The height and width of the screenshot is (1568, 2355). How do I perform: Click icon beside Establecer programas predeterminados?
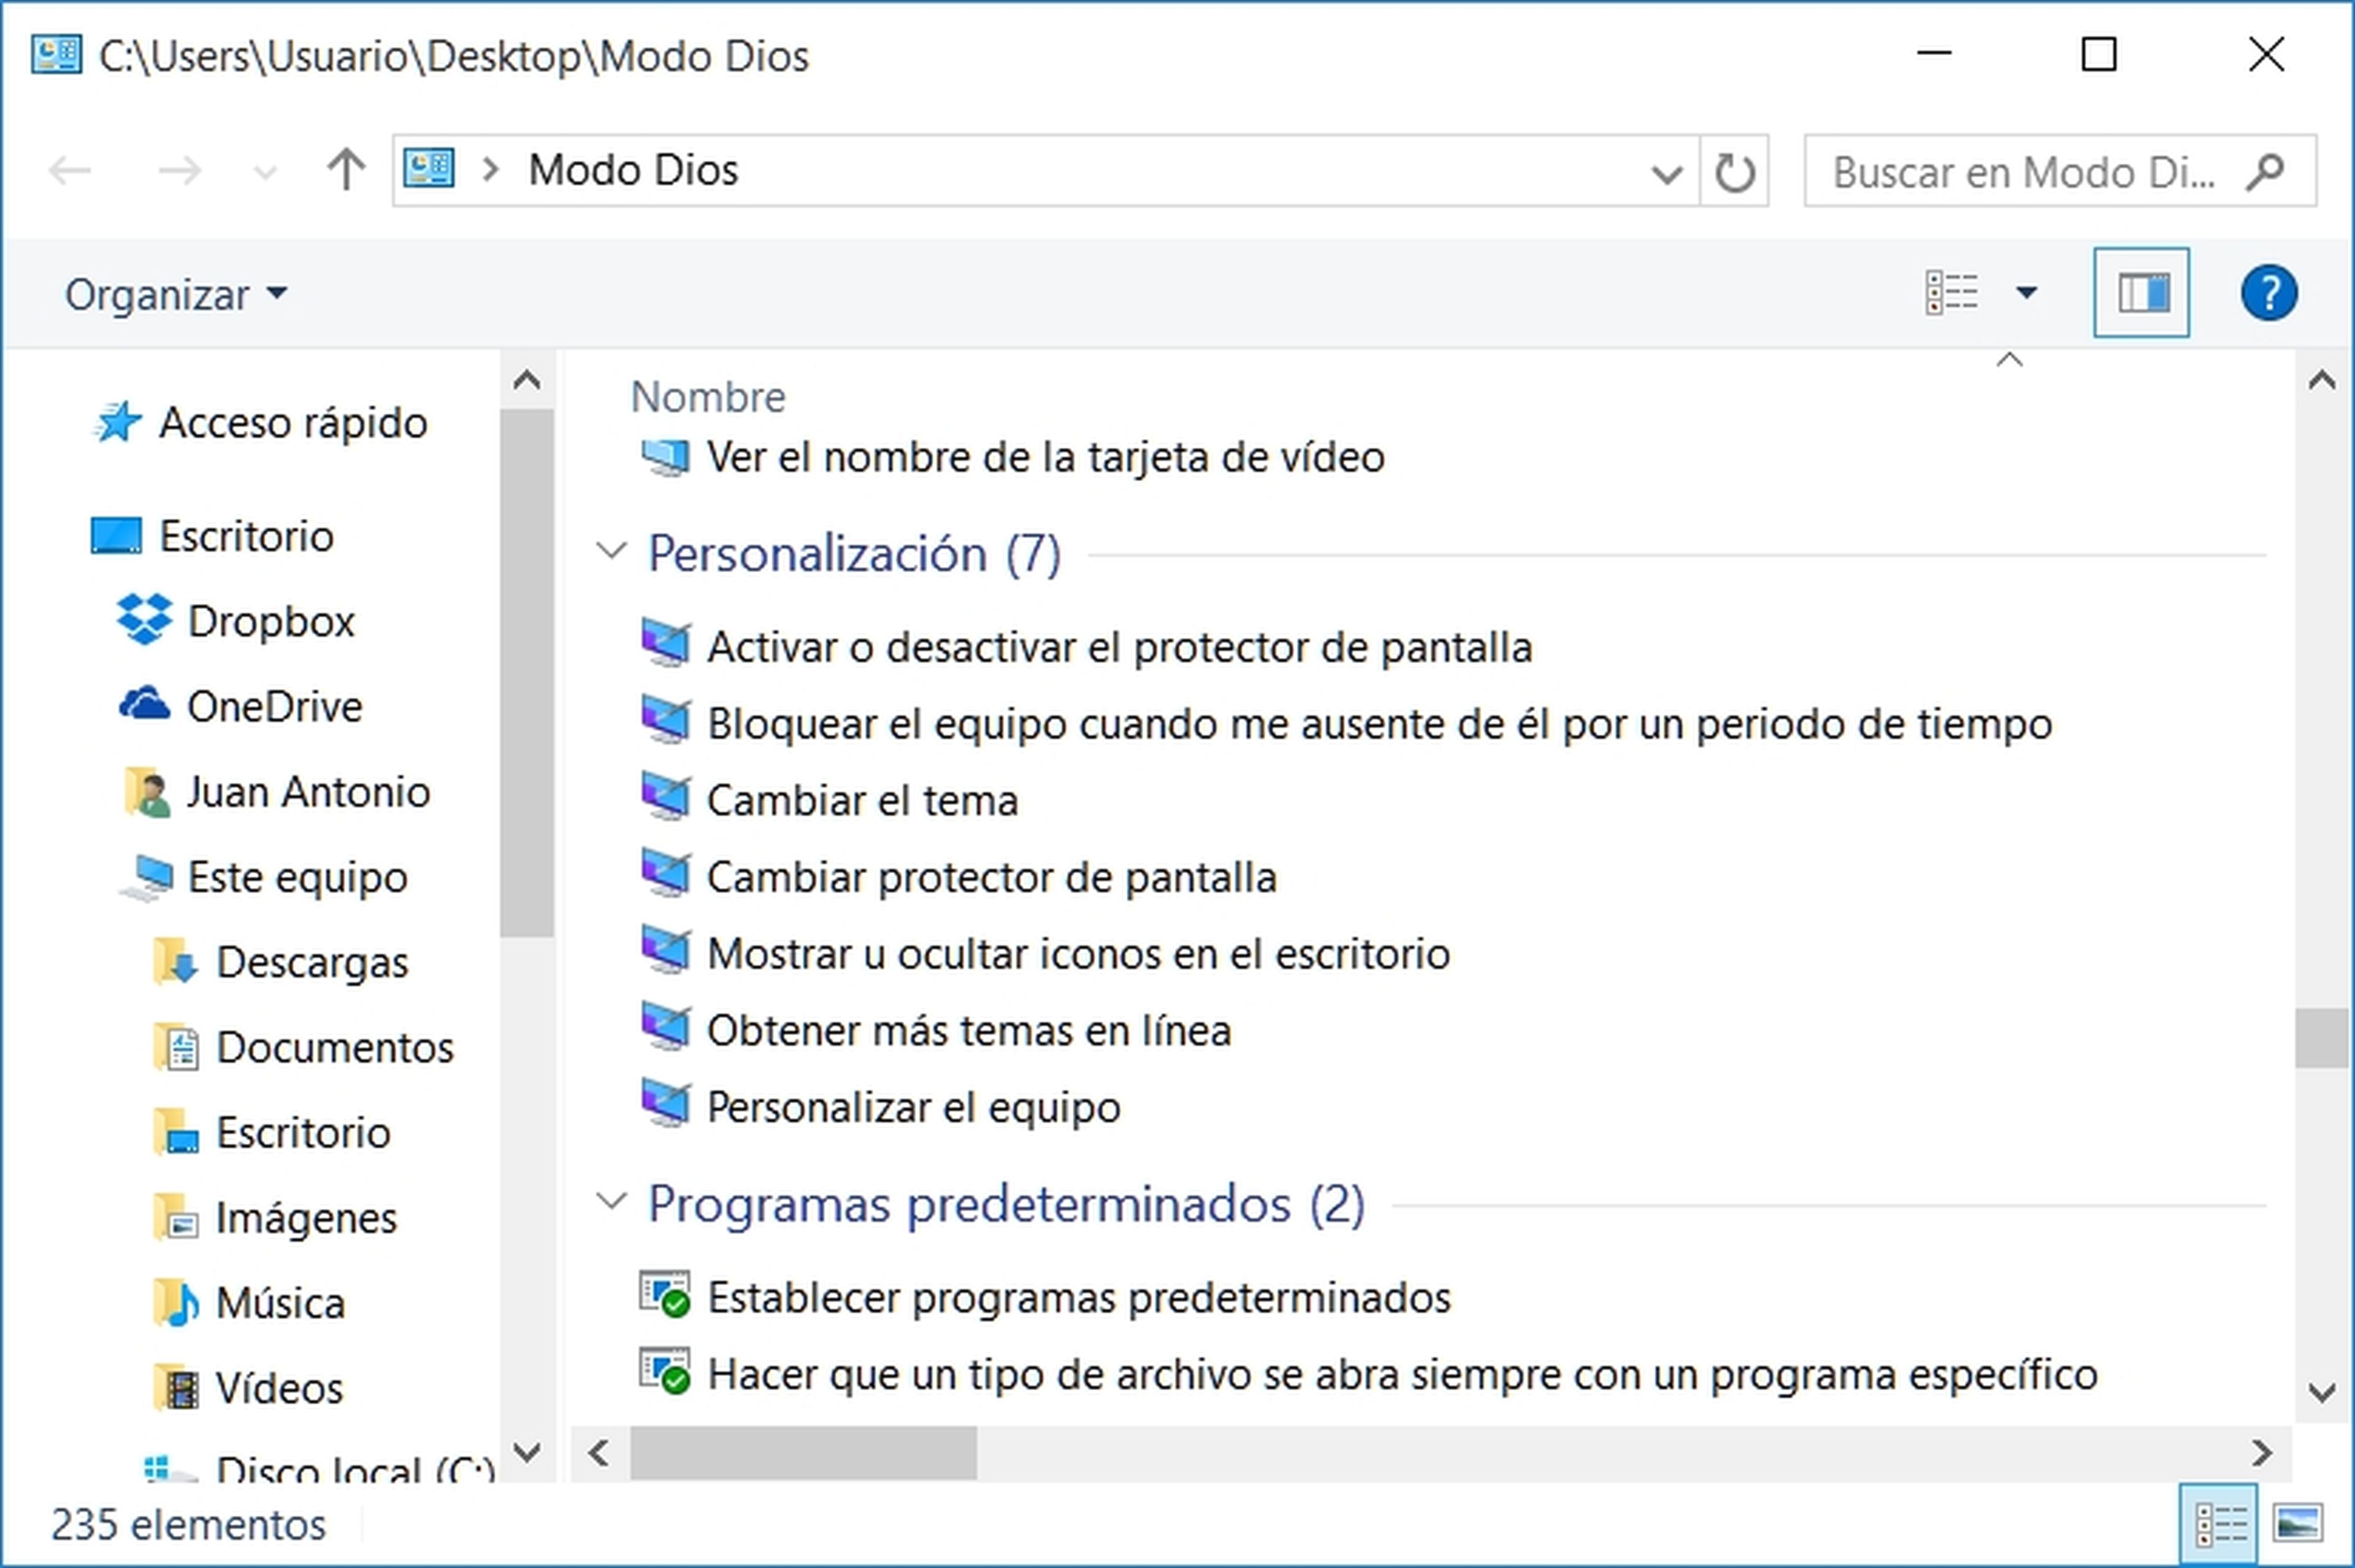click(665, 1294)
